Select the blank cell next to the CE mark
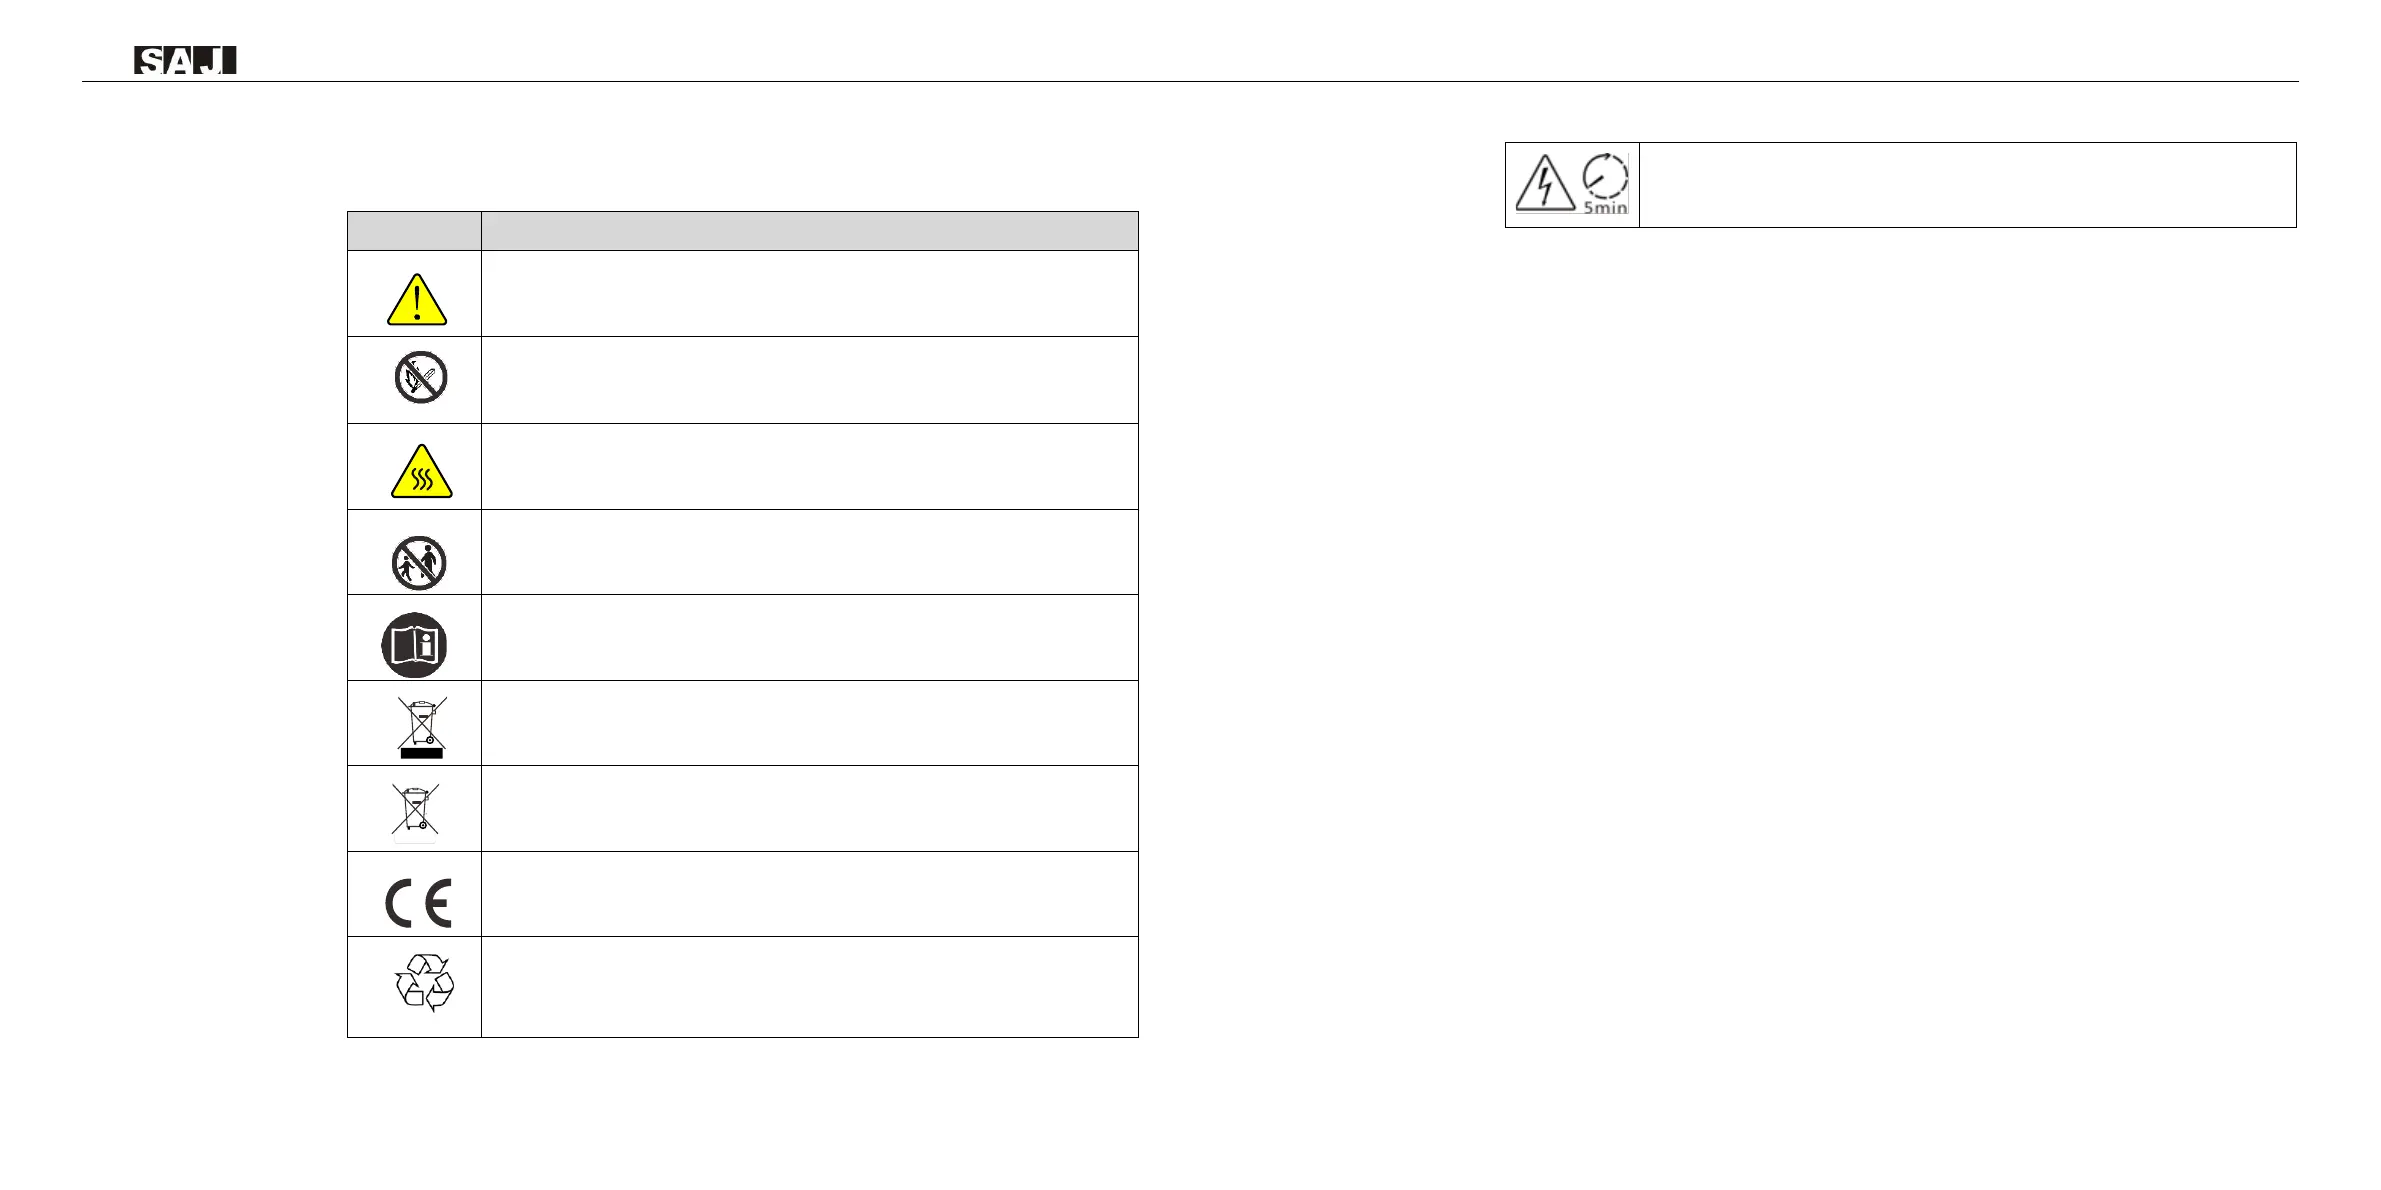The width and height of the screenshot is (2381, 1190). pos(809,894)
